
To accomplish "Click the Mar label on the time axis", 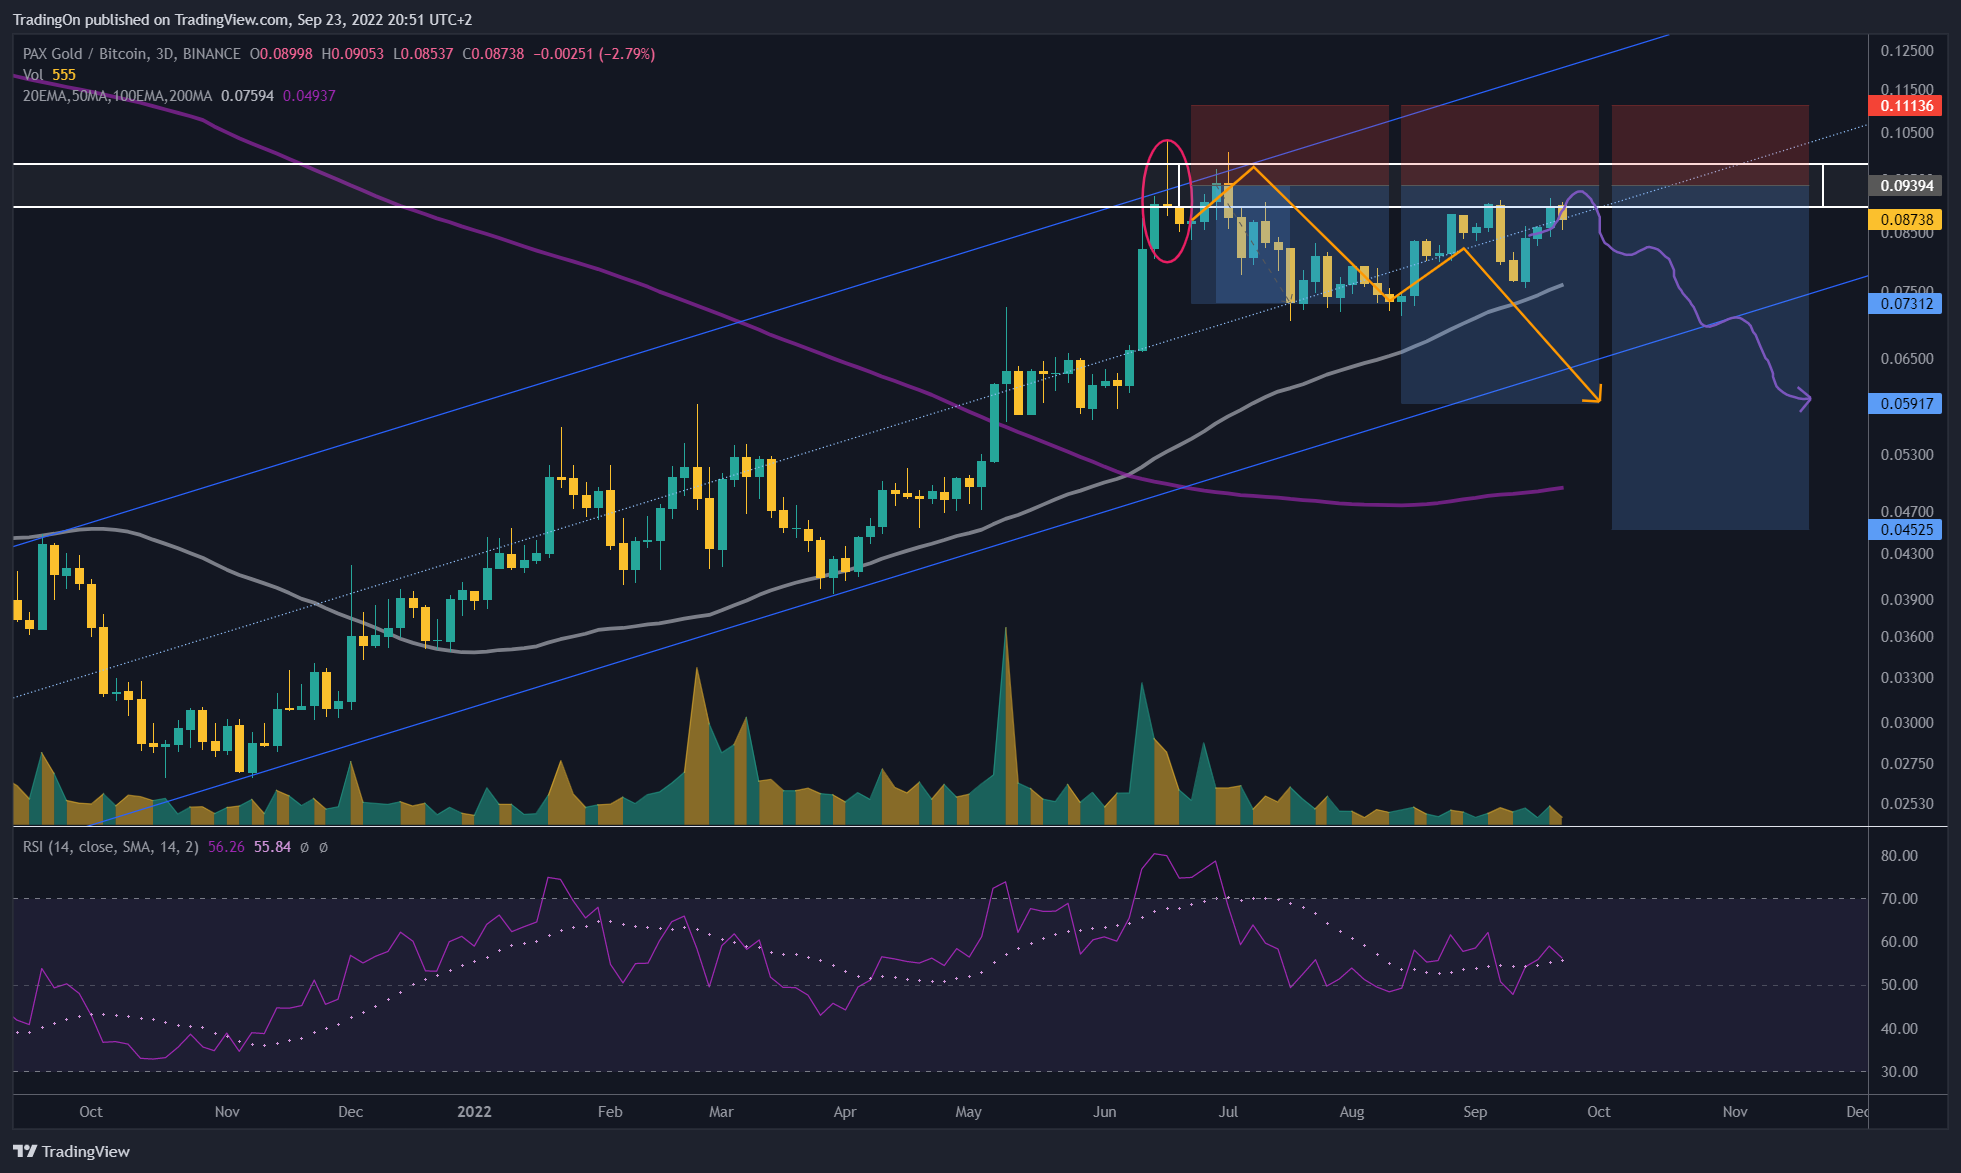I will 721,1111.
